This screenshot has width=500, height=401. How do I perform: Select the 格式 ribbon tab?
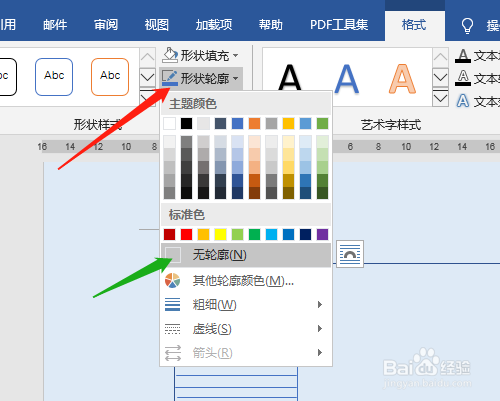coord(415,25)
